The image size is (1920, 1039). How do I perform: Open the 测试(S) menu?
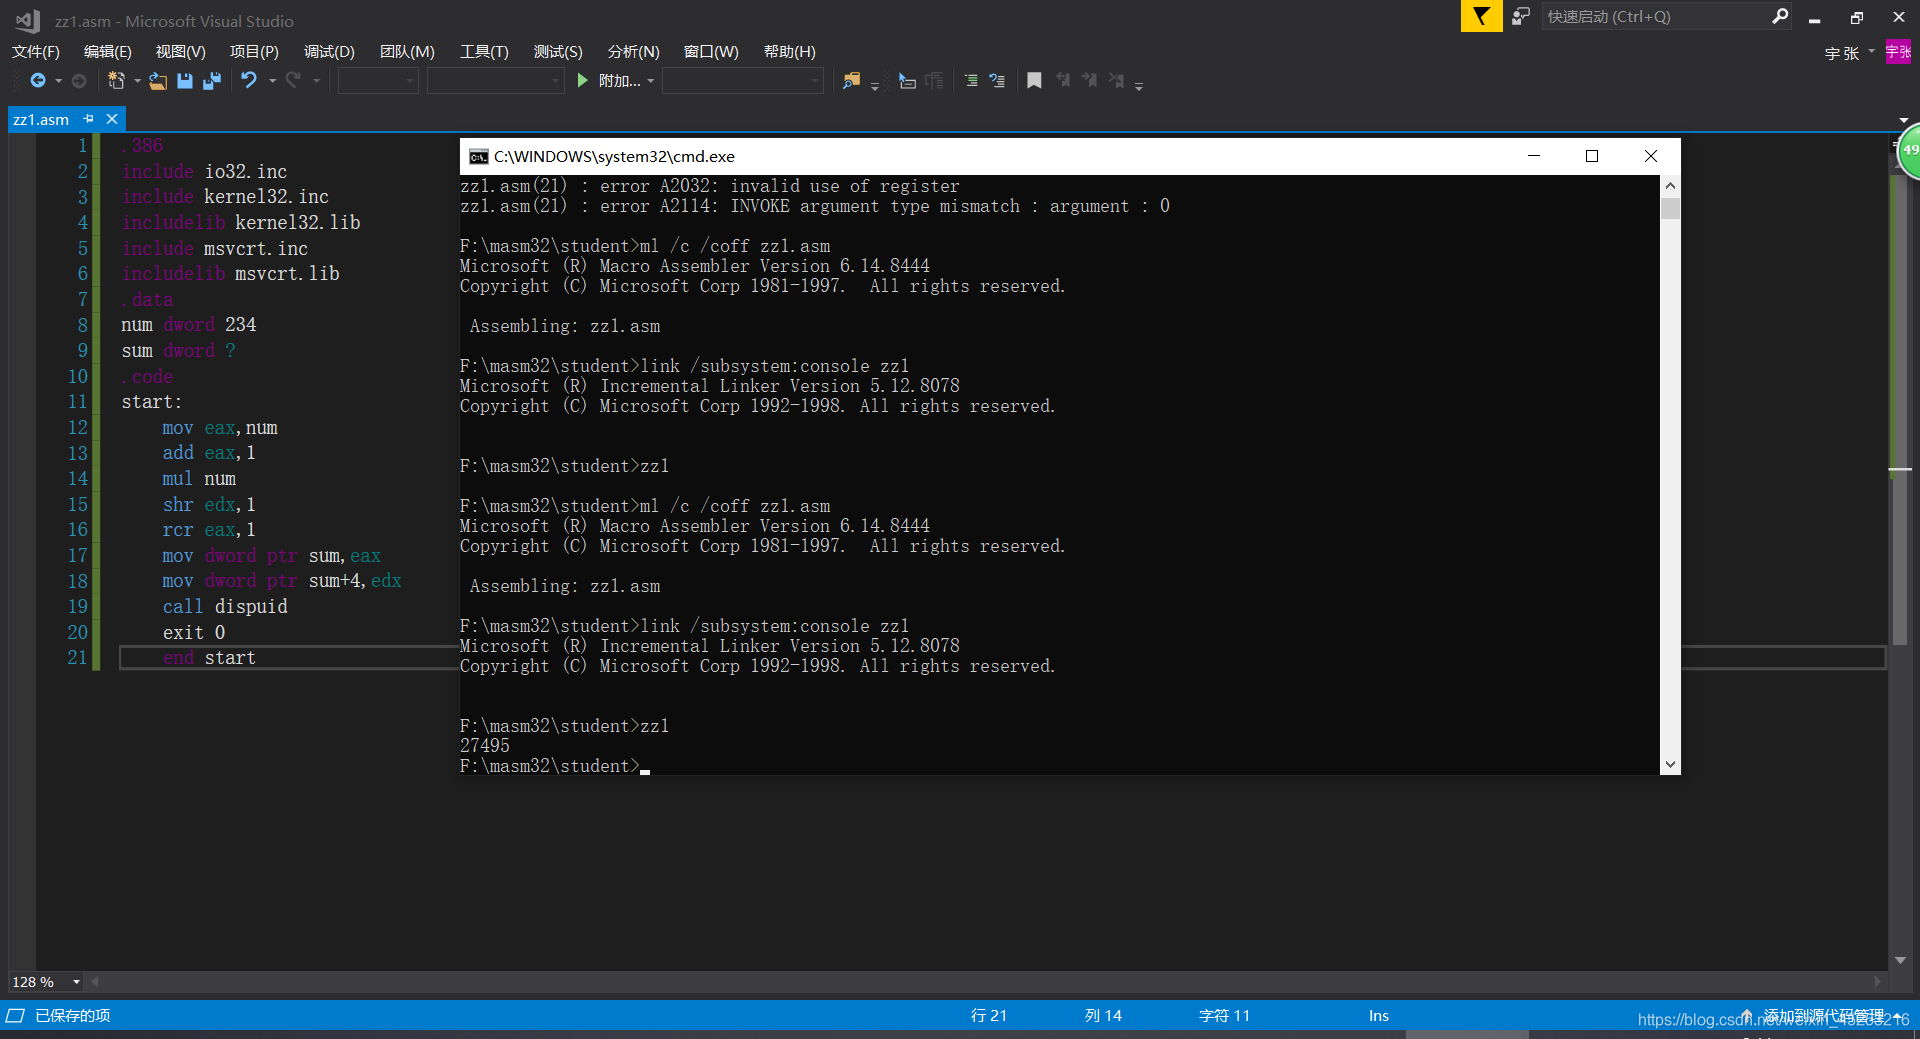[x=558, y=52]
